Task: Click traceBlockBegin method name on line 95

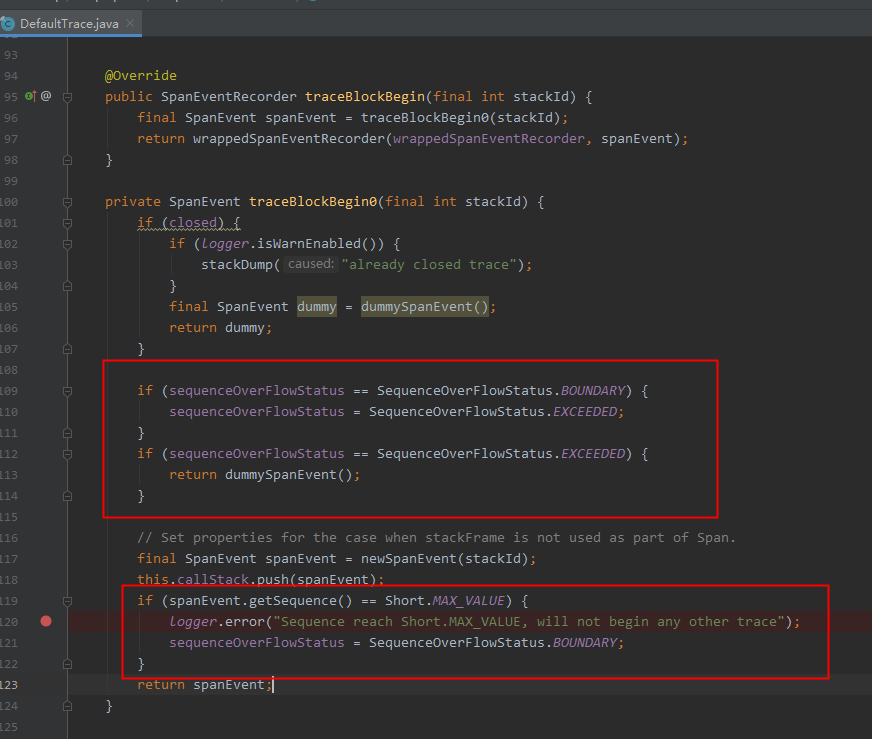Action: [365, 97]
